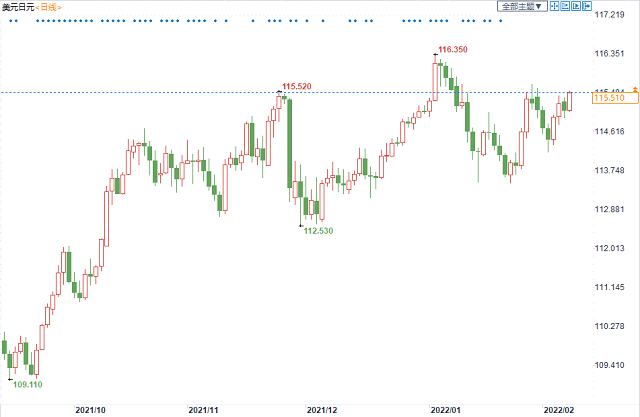Click the 117.219 value on price axis
The width and height of the screenshot is (640, 417).
610,15
